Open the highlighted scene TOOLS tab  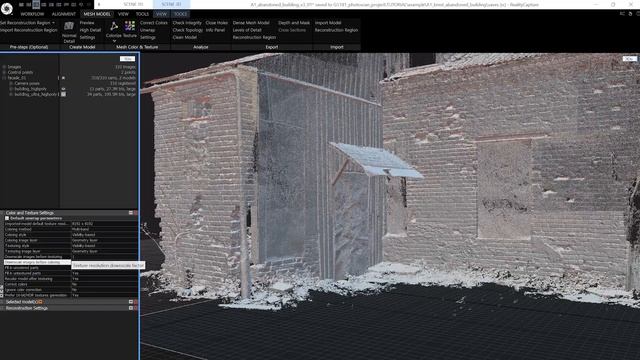(180, 14)
